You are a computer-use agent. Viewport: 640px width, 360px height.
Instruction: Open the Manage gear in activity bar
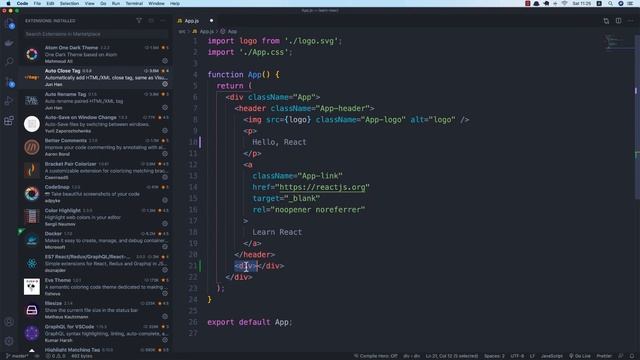pos(9,341)
